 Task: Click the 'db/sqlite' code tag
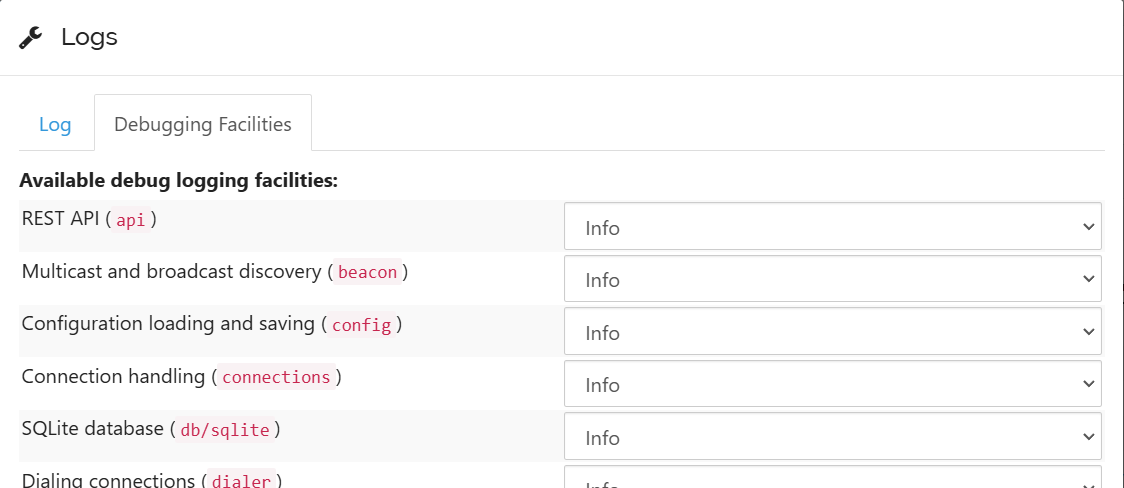coord(225,430)
